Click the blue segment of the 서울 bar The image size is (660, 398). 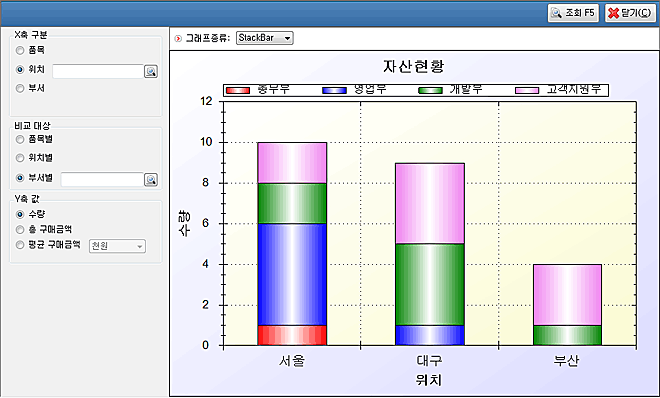tap(292, 274)
